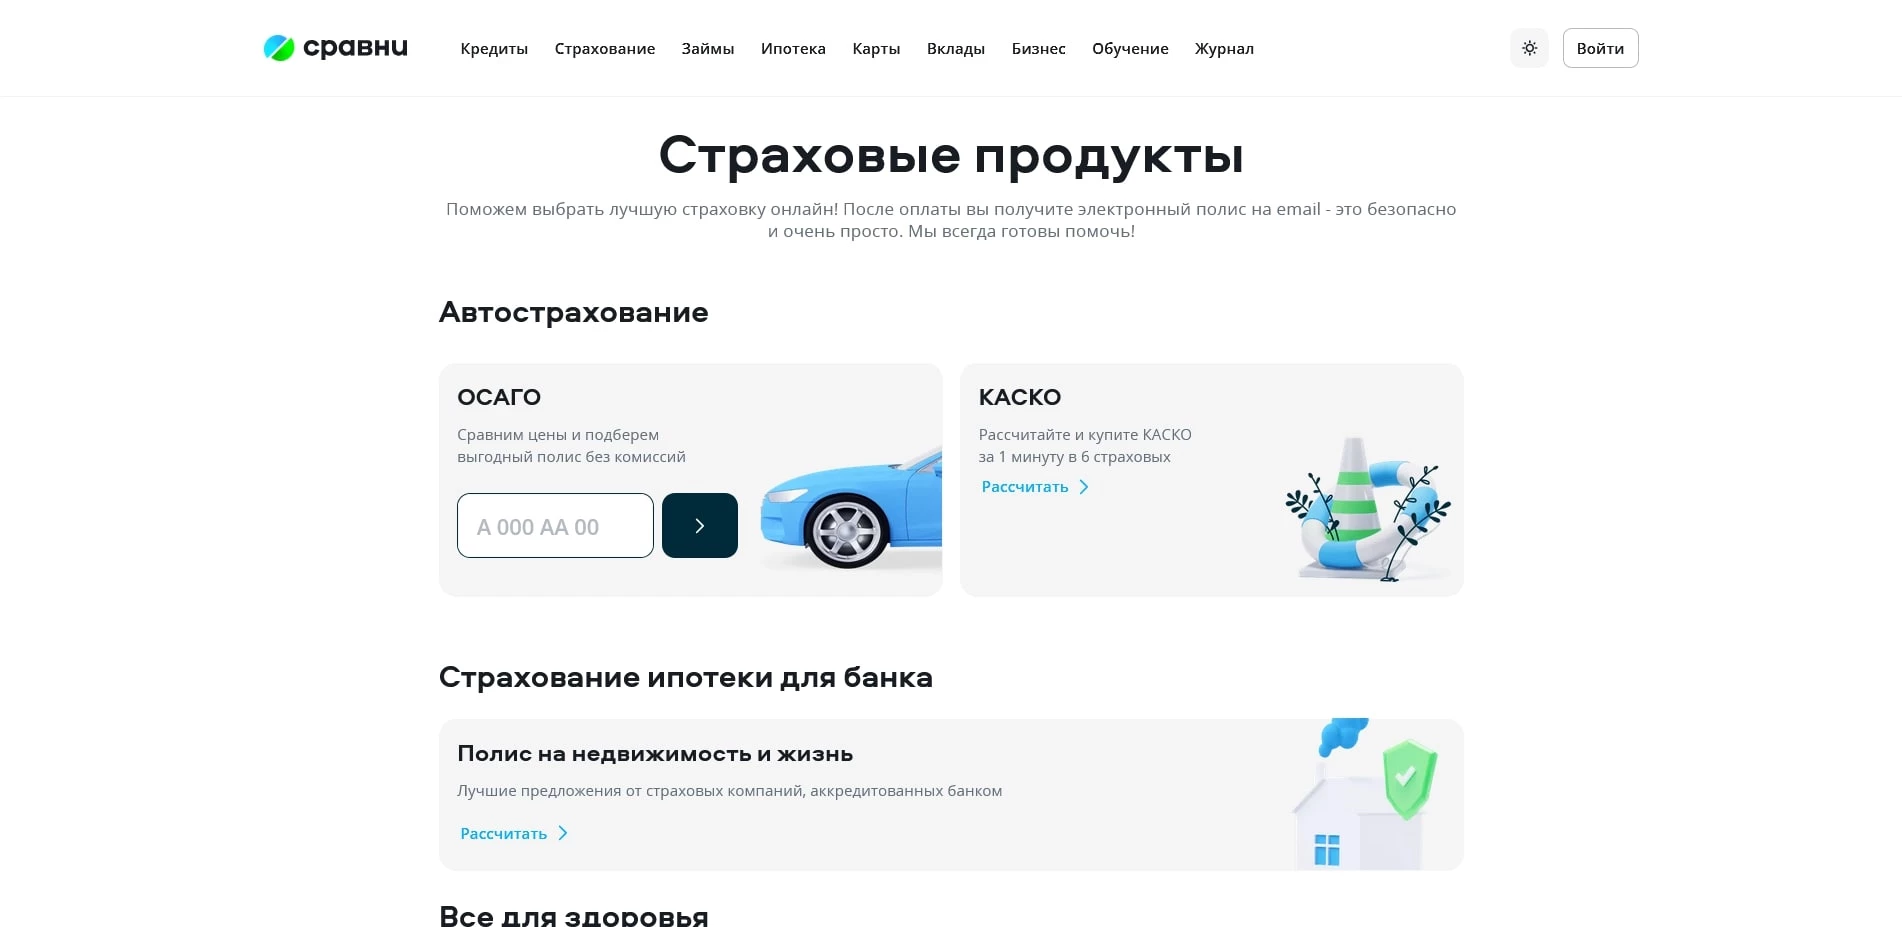1902x927 pixels.
Task: Go to the Займы section
Action: click(x=708, y=49)
